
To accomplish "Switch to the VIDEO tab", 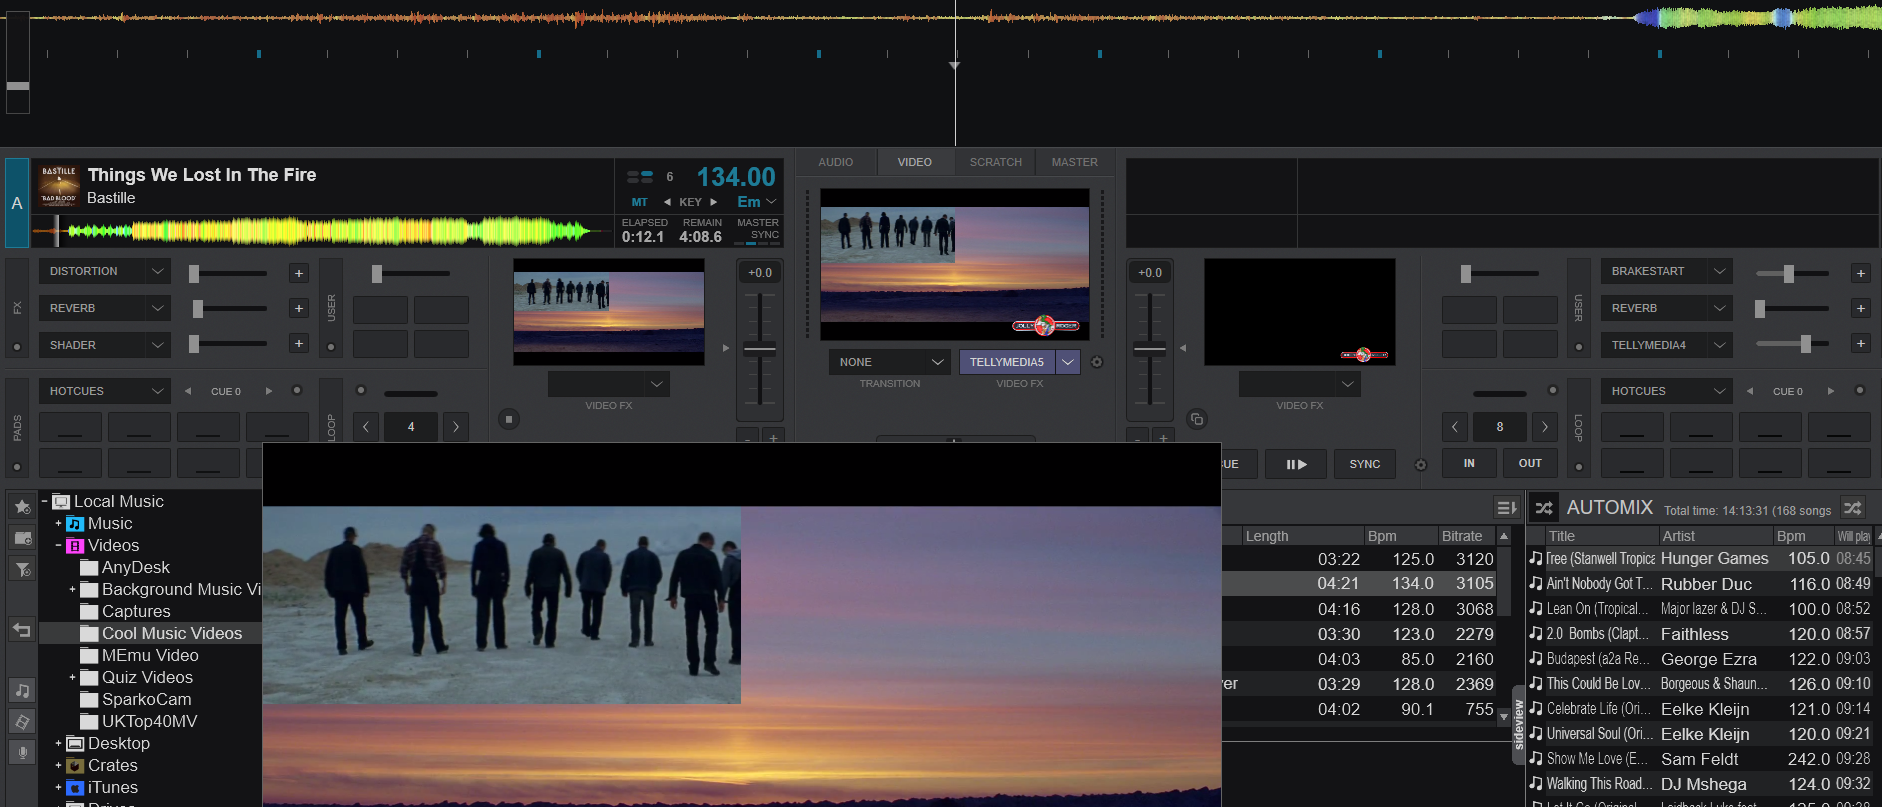I will click(x=914, y=162).
